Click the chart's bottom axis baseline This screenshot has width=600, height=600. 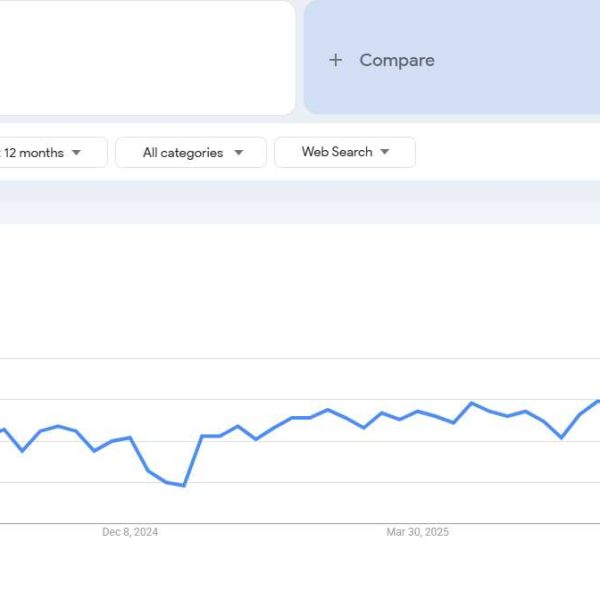point(300,522)
